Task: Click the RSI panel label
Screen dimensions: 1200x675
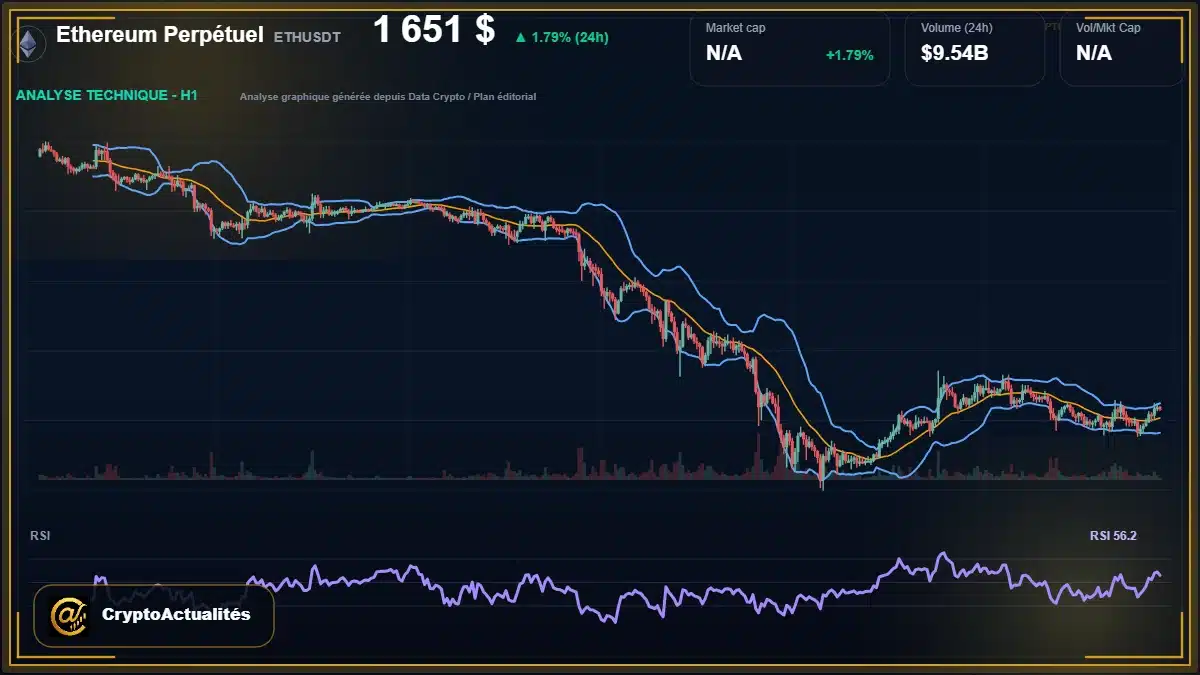Action: (40, 536)
